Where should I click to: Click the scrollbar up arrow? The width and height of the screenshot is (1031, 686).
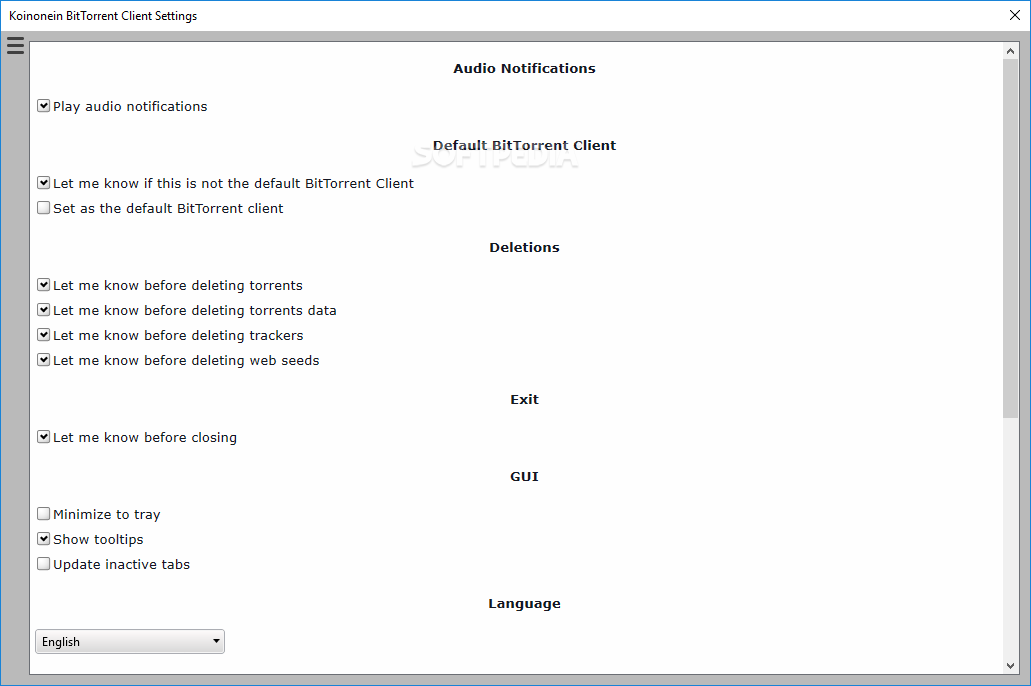1010,51
